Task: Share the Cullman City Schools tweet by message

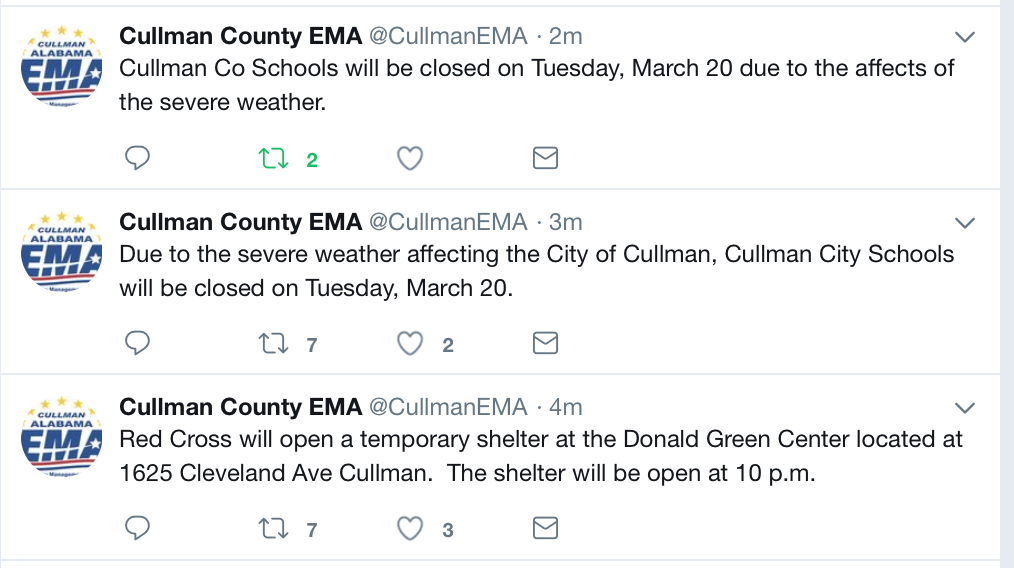Action: (545, 343)
